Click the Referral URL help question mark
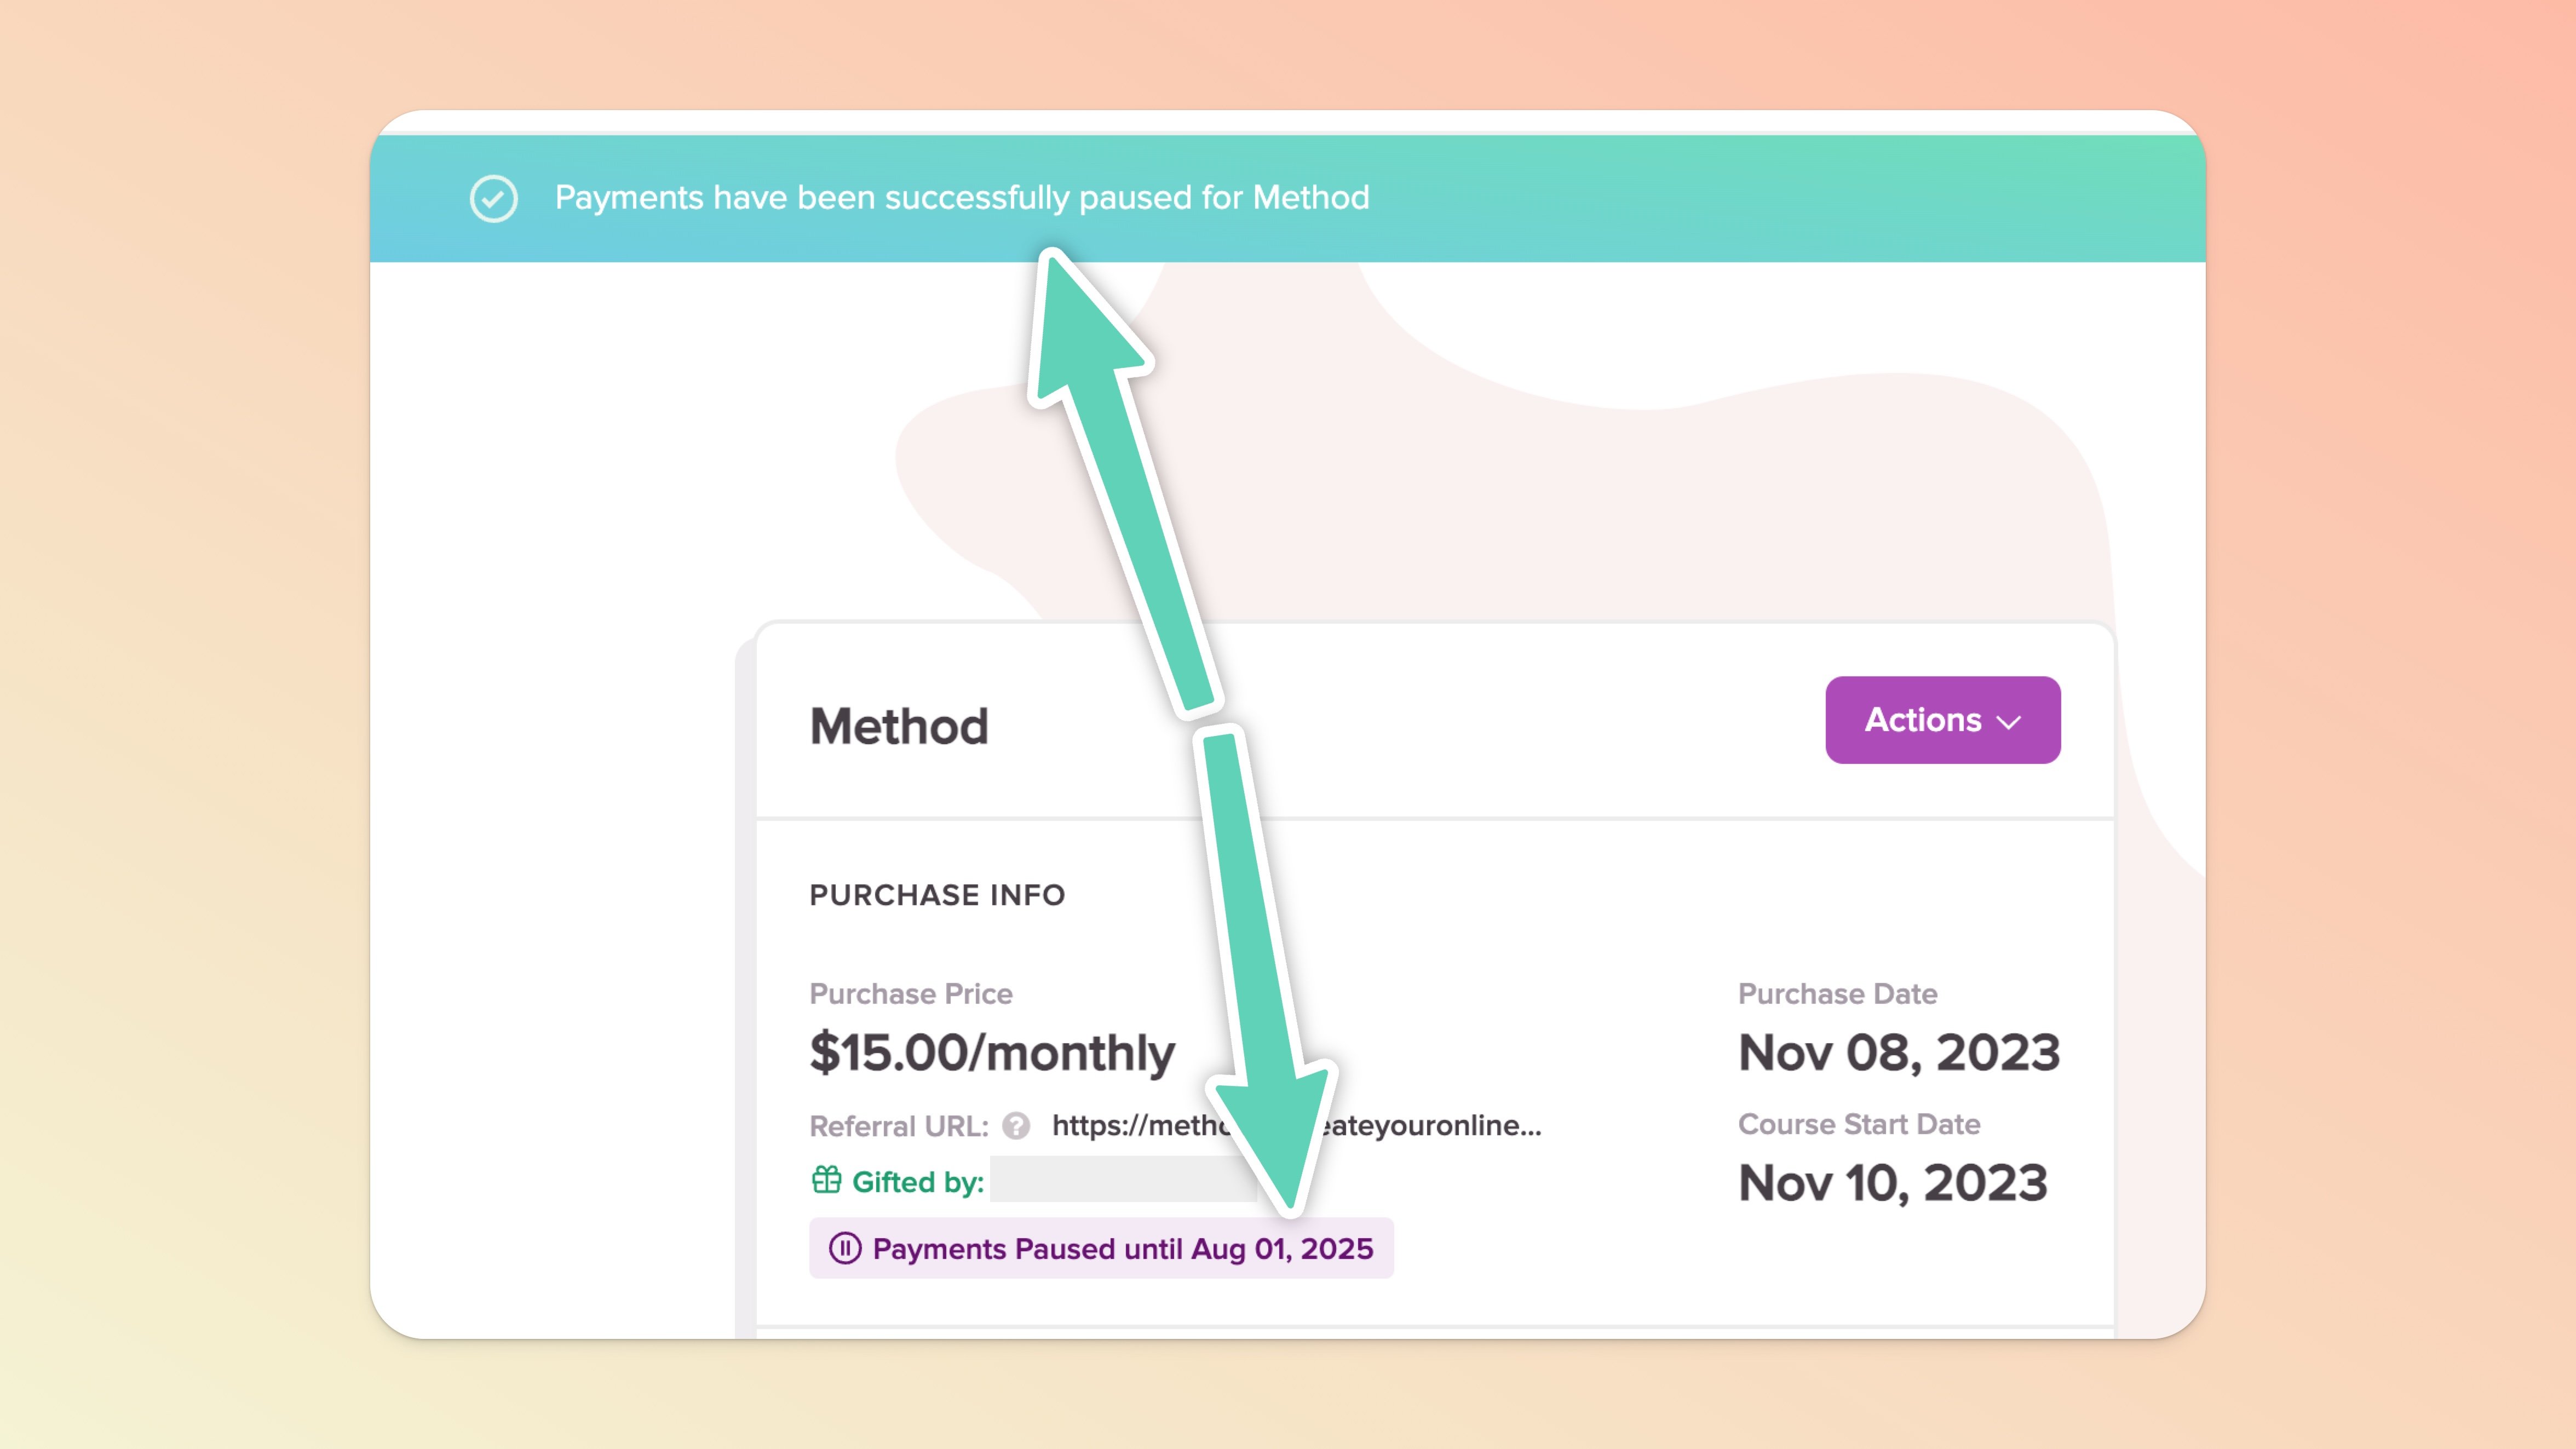Image resolution: width=2576 pixels, height=1449 pixels. pos(1016,1126)
